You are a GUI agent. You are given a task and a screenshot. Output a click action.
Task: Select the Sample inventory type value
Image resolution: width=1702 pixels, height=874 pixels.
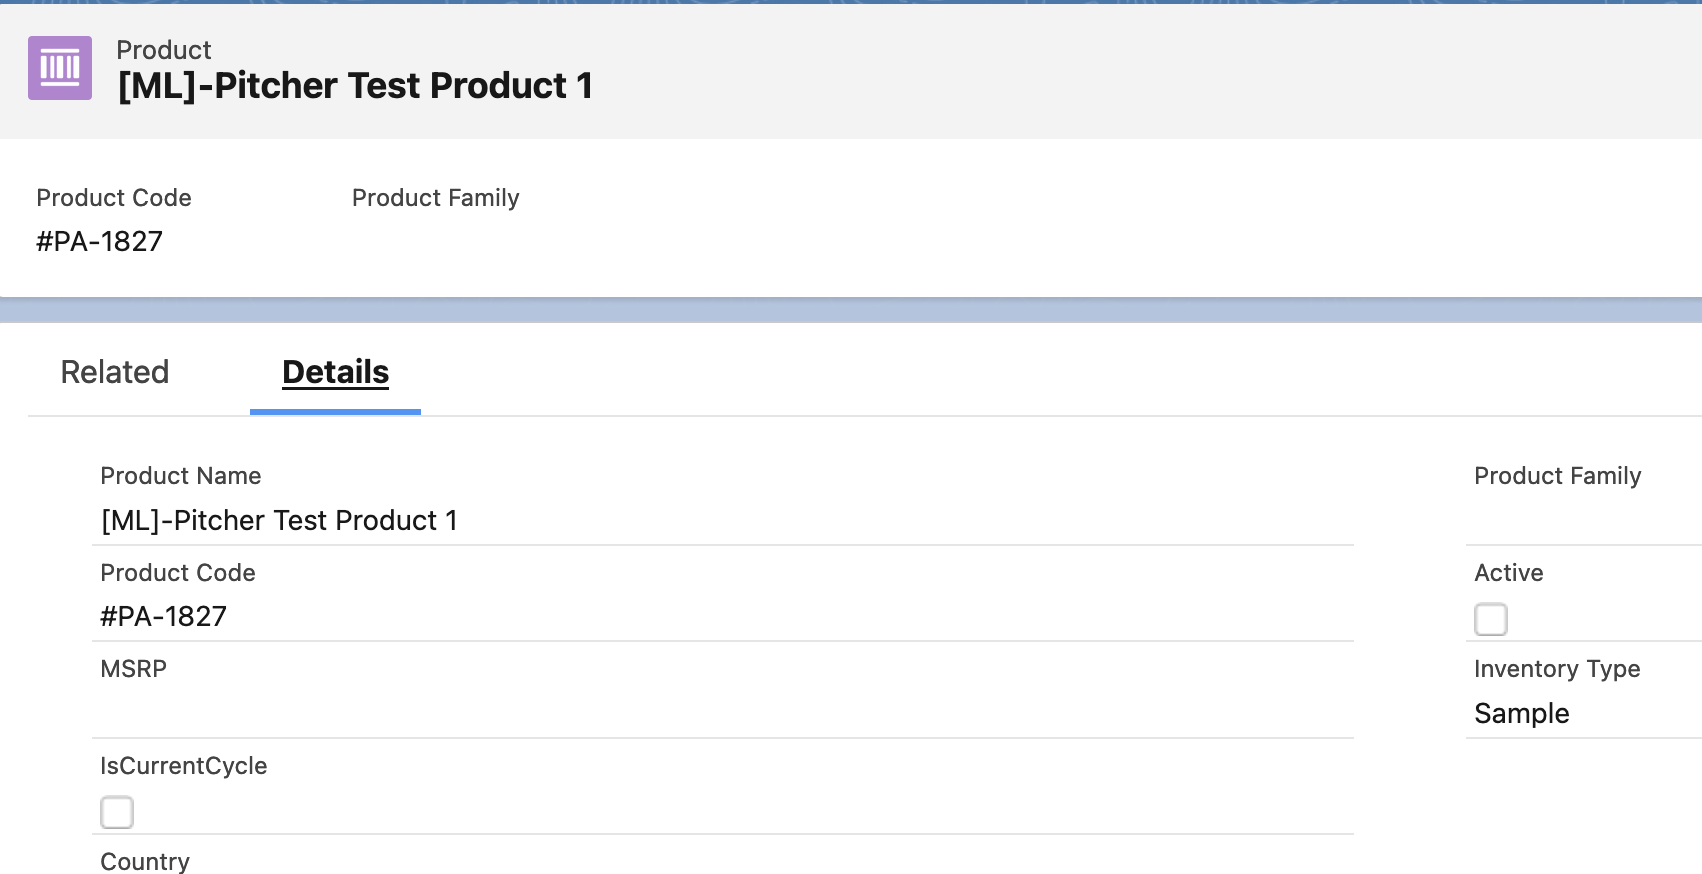tap(1521, 713)
